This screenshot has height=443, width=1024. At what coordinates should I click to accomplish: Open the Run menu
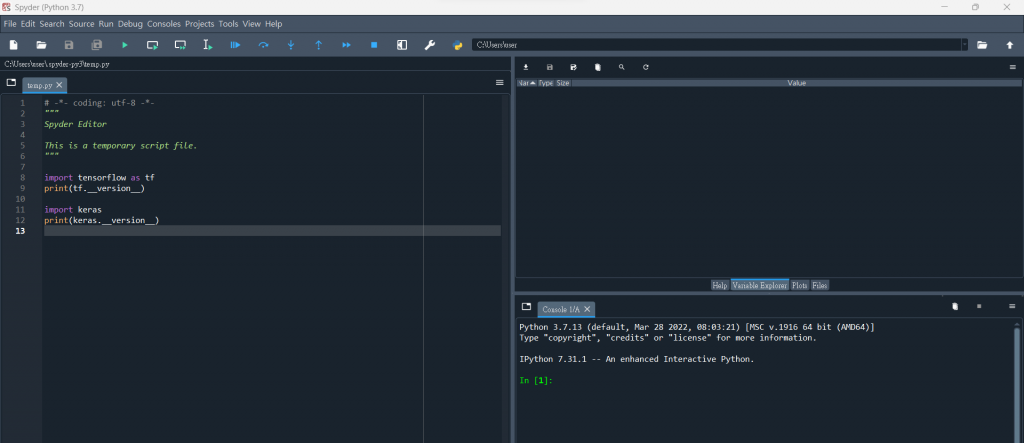pos(106,24)
